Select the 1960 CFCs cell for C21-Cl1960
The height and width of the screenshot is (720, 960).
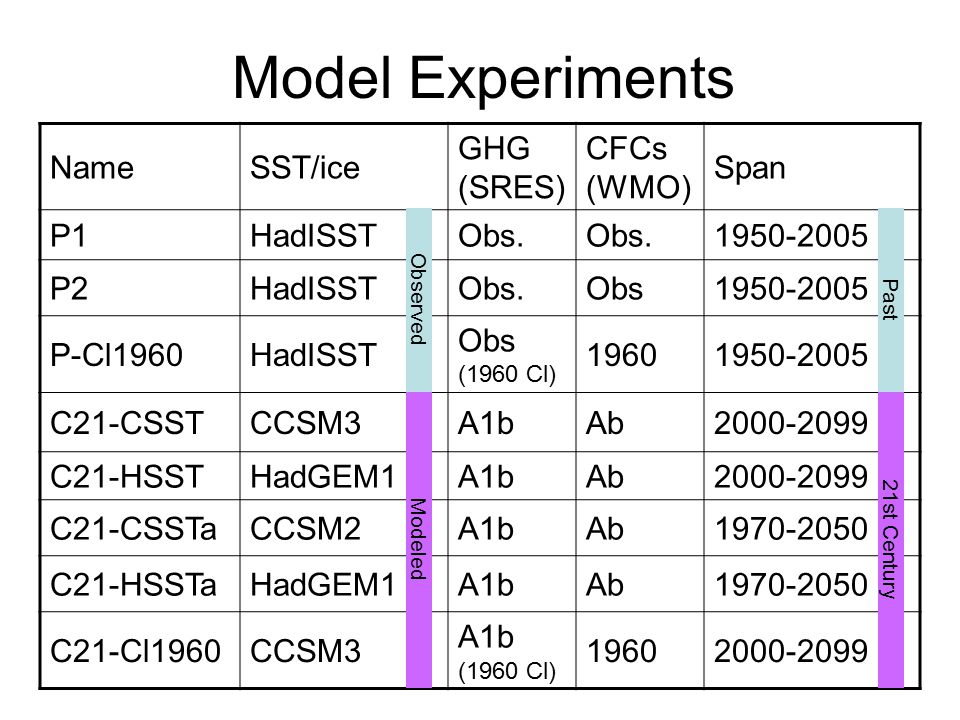[x=640, y=651]
